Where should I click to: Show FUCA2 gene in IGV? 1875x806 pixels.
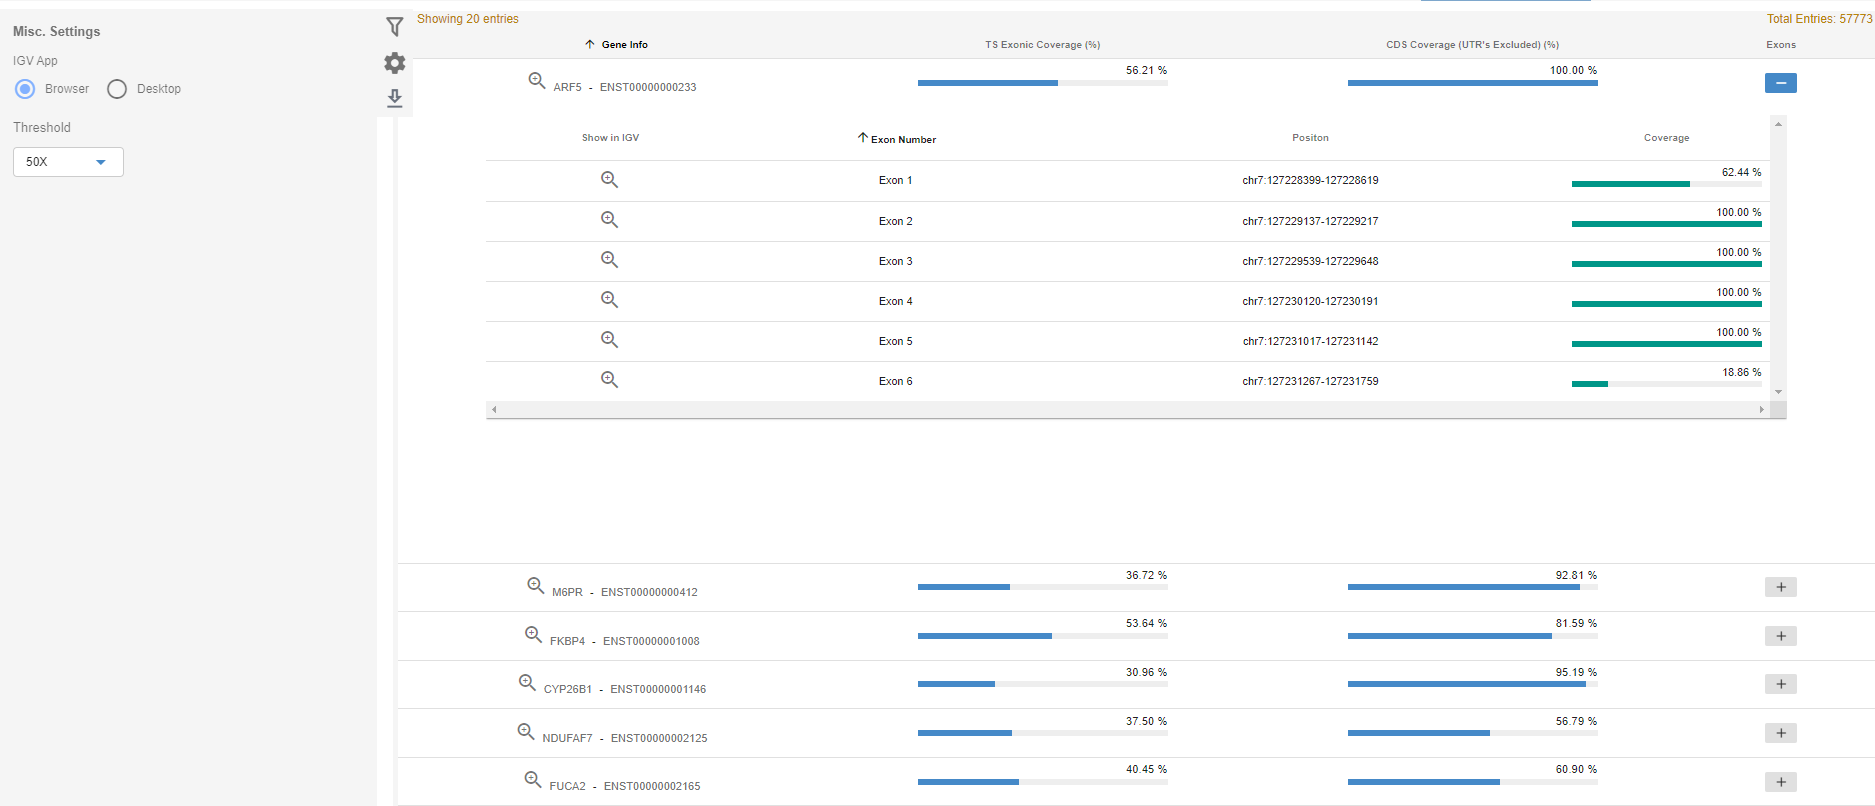point(533,779)
